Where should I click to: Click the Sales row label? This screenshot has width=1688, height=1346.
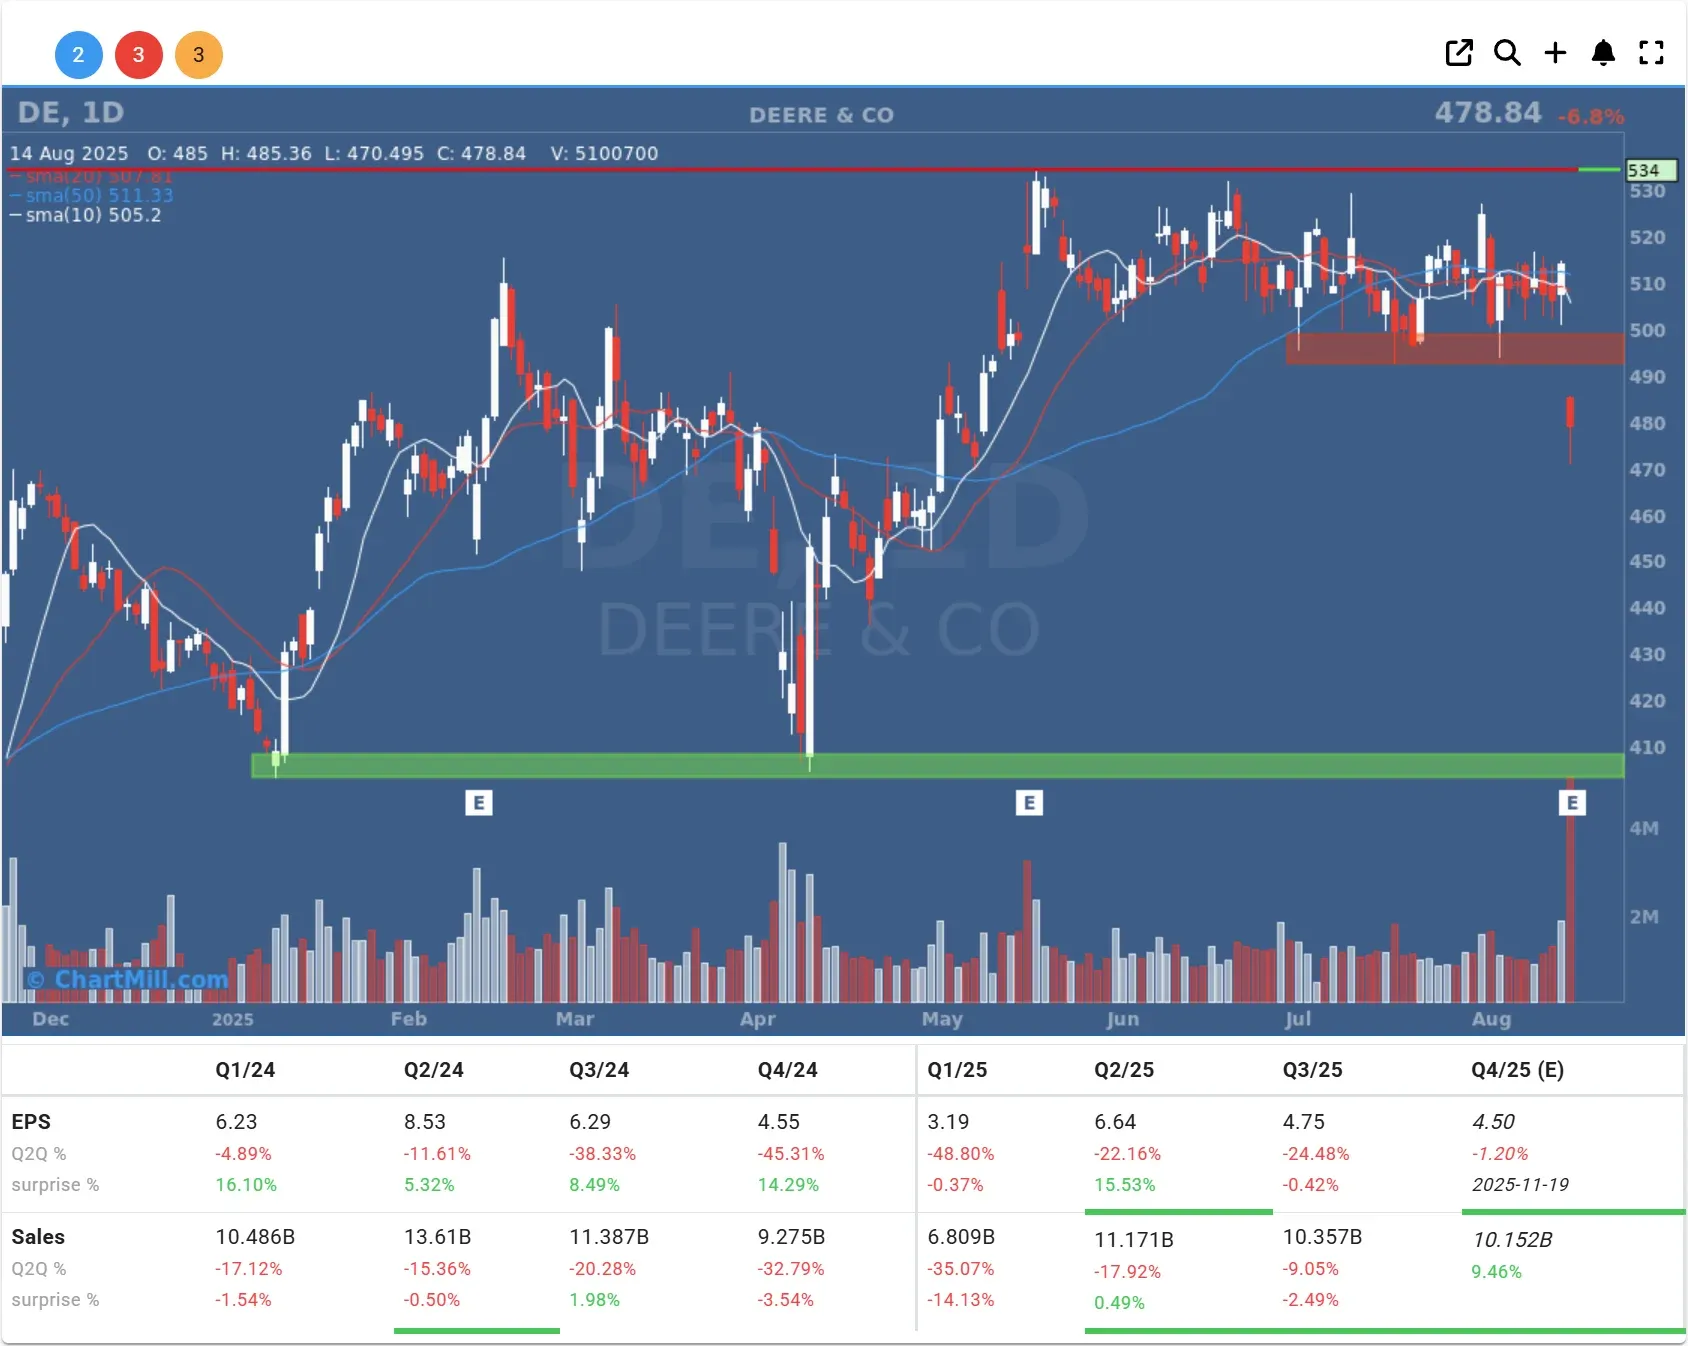[x=38, y=1237]
